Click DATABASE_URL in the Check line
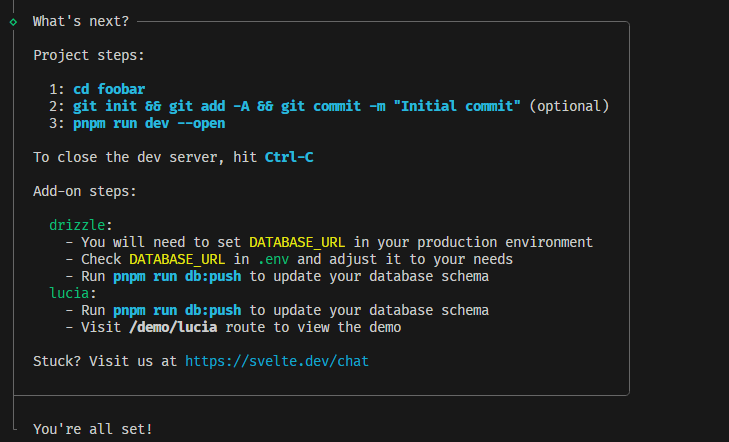 tap(177, 259)
